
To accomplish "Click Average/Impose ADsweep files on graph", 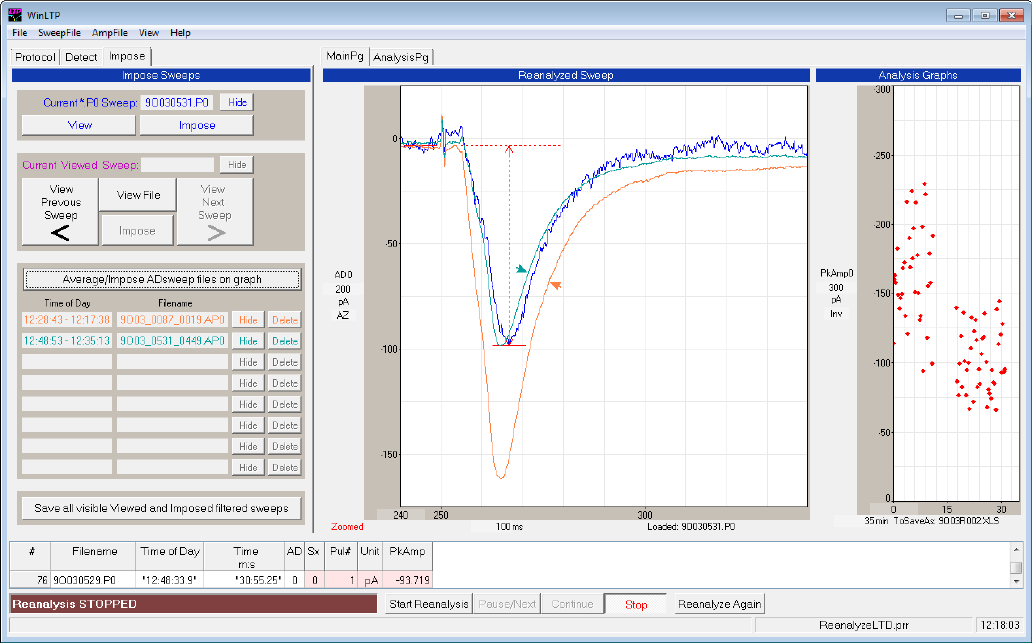I will [161, 279].
